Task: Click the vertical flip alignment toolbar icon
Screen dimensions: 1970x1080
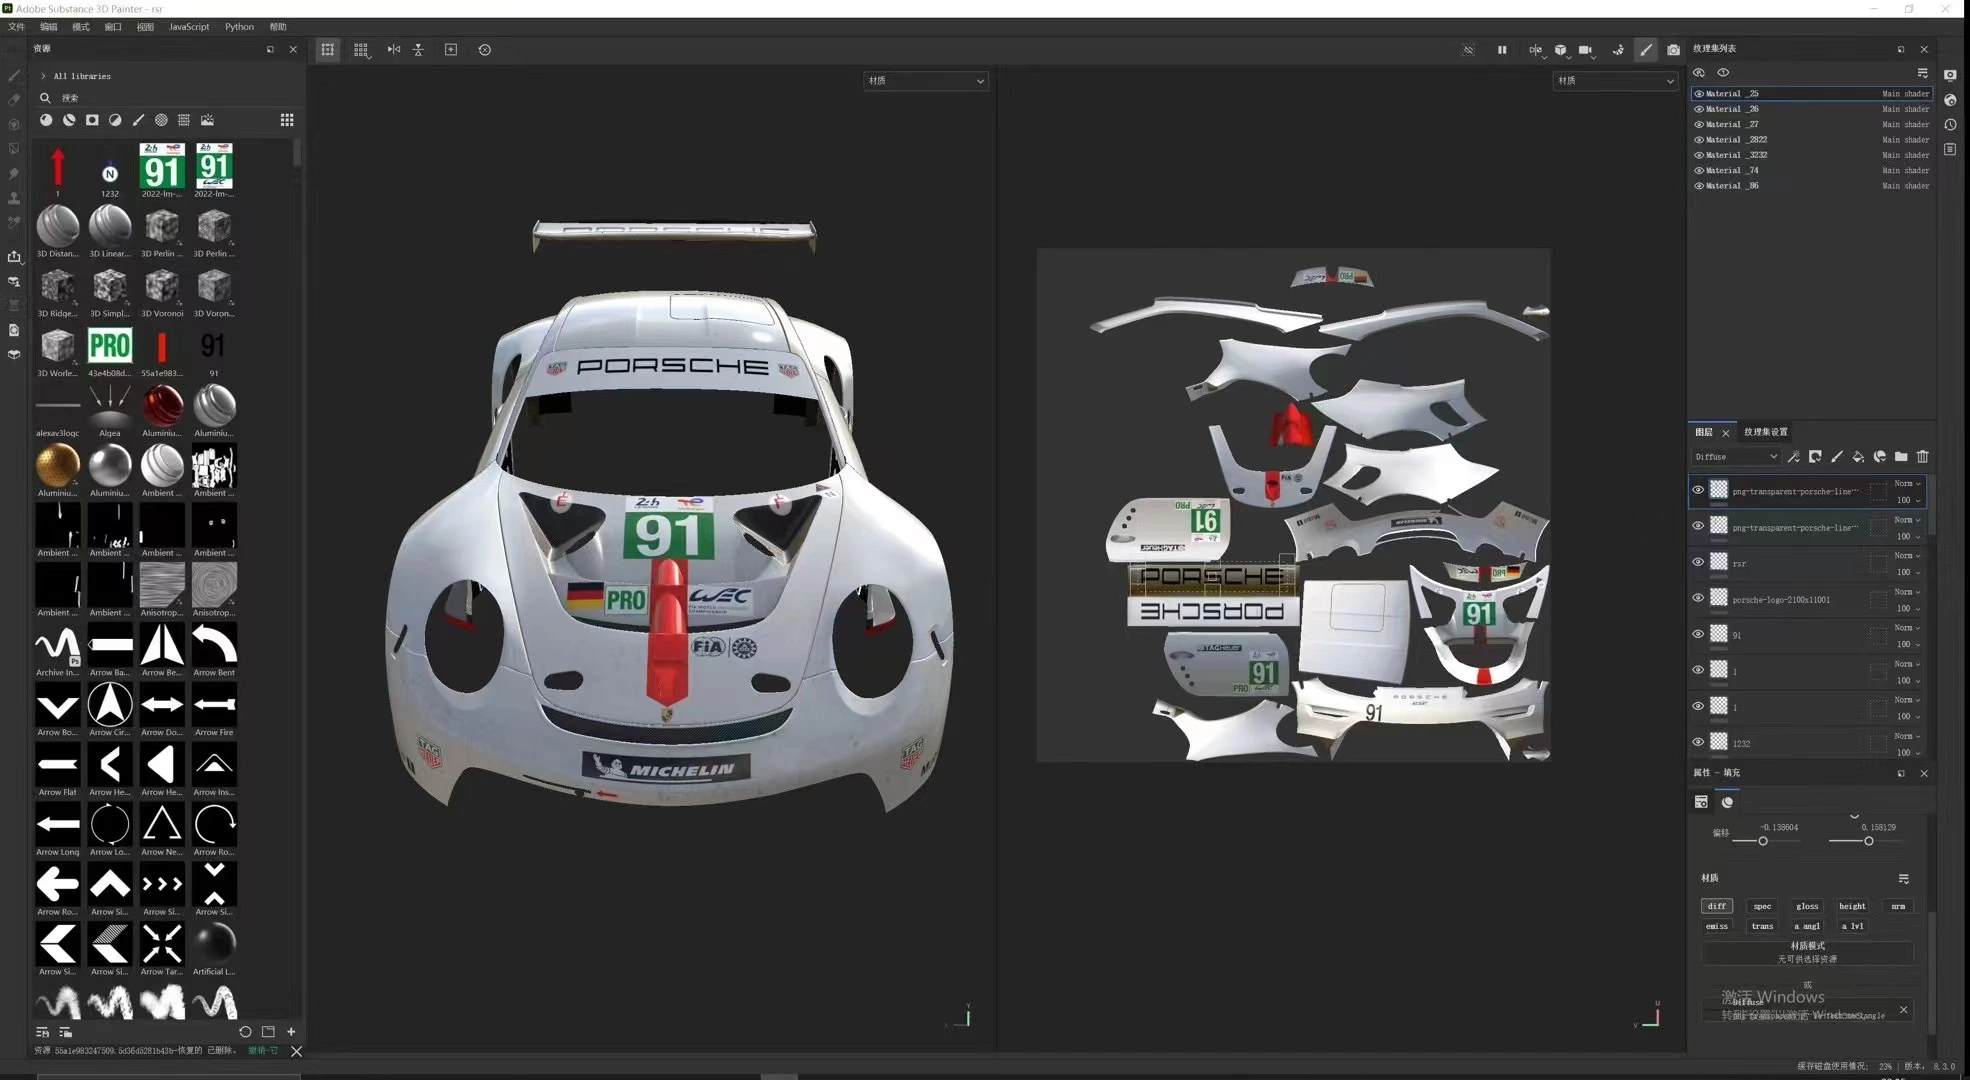Action: (418, 49)
